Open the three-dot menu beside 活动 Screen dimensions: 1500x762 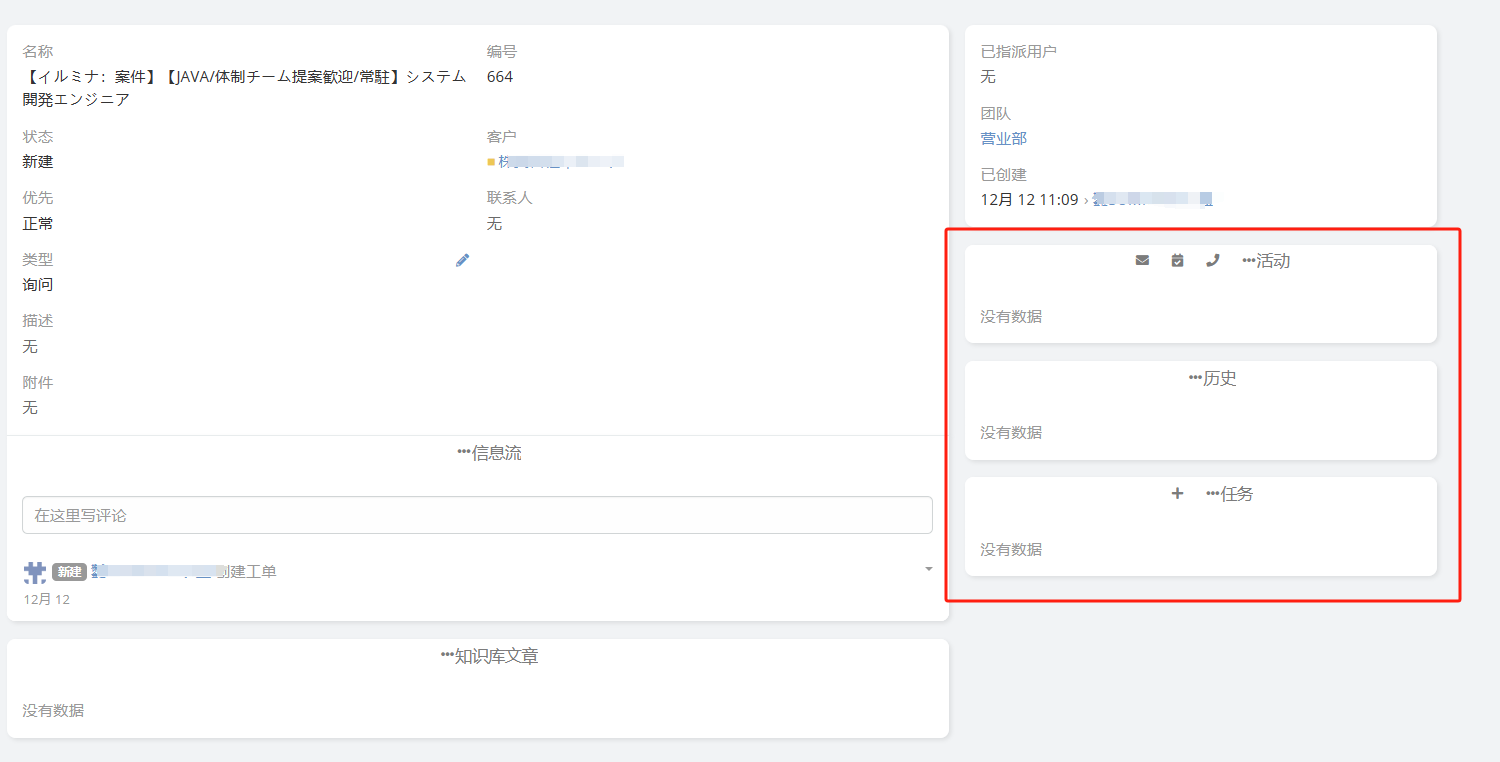click(1248, 261)
